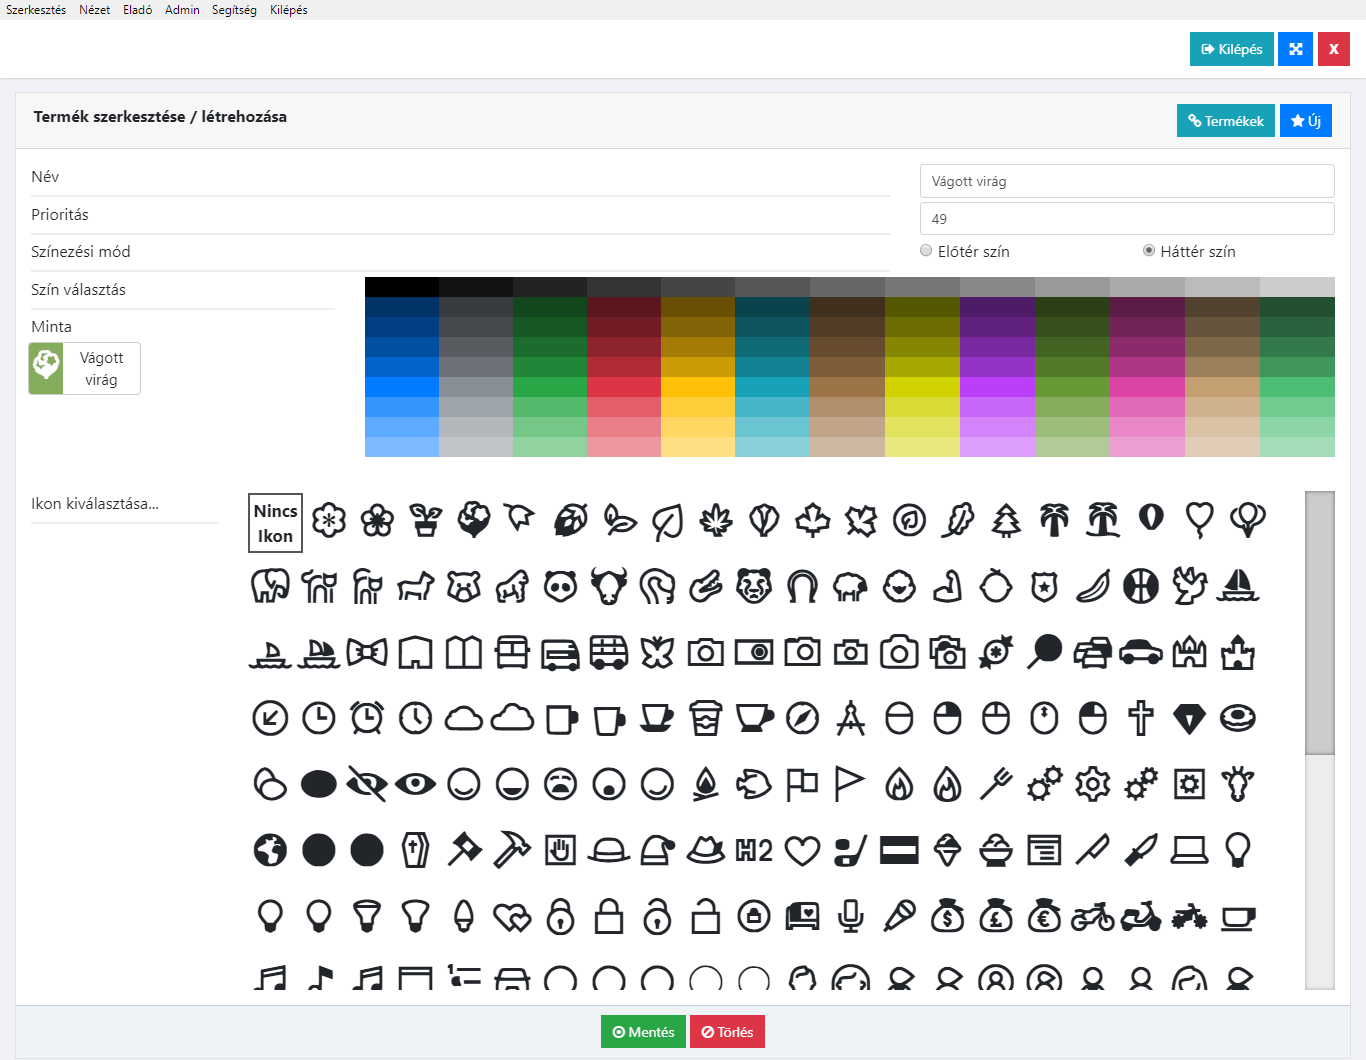Click the Prioritás input field
This screenshot has height=1060, width=1366.
[x=1126, y=219]
